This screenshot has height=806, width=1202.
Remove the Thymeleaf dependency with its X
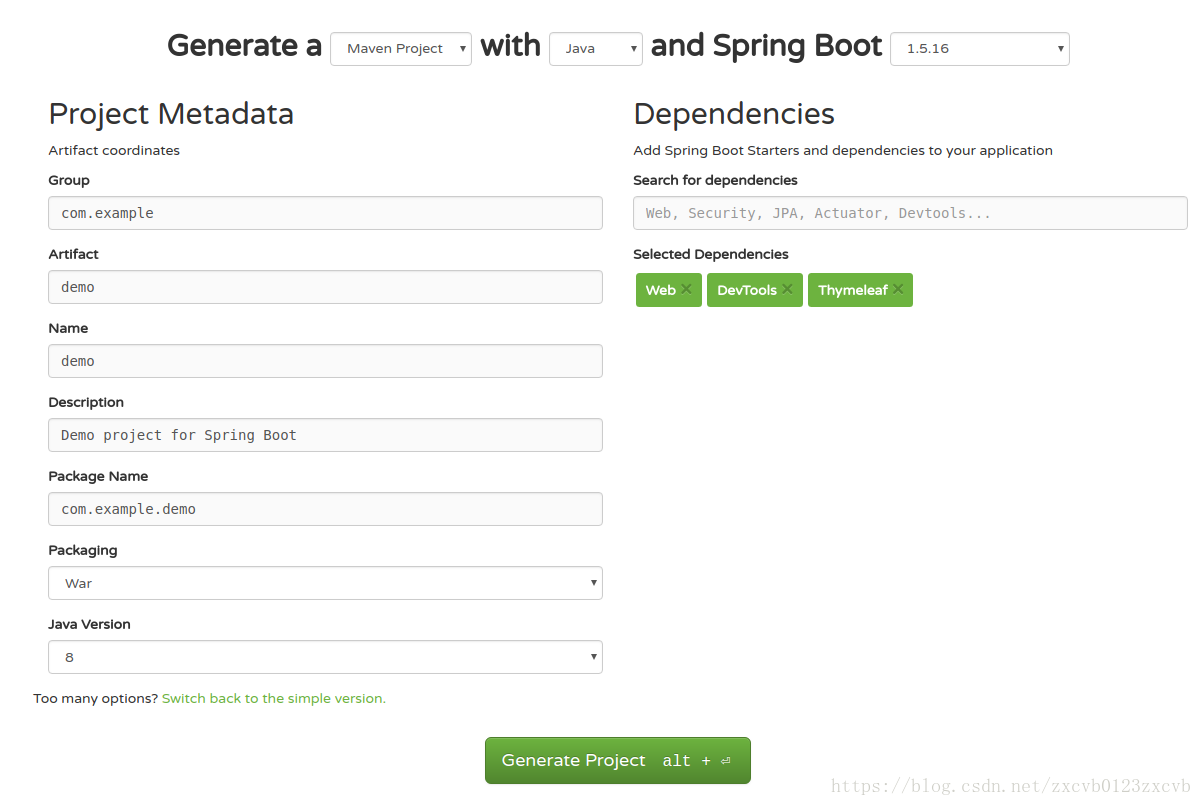(898, 290)
